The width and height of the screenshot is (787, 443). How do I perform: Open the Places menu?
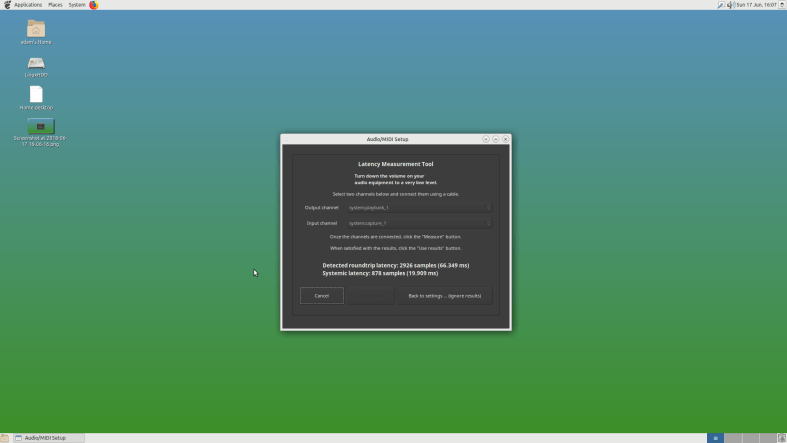(55, 5)
